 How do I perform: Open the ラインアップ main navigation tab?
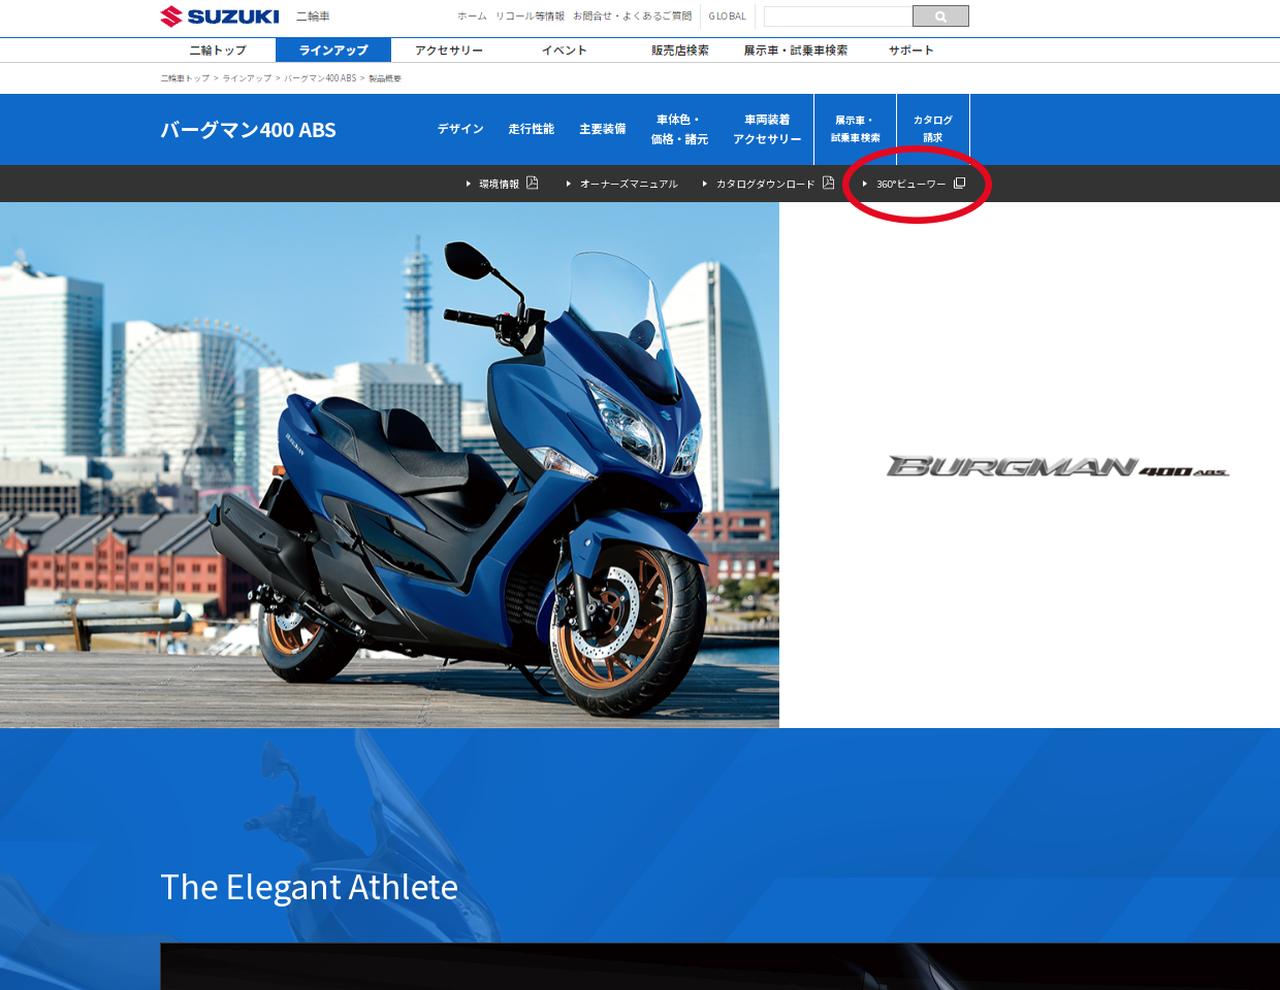tap(333, 50)
